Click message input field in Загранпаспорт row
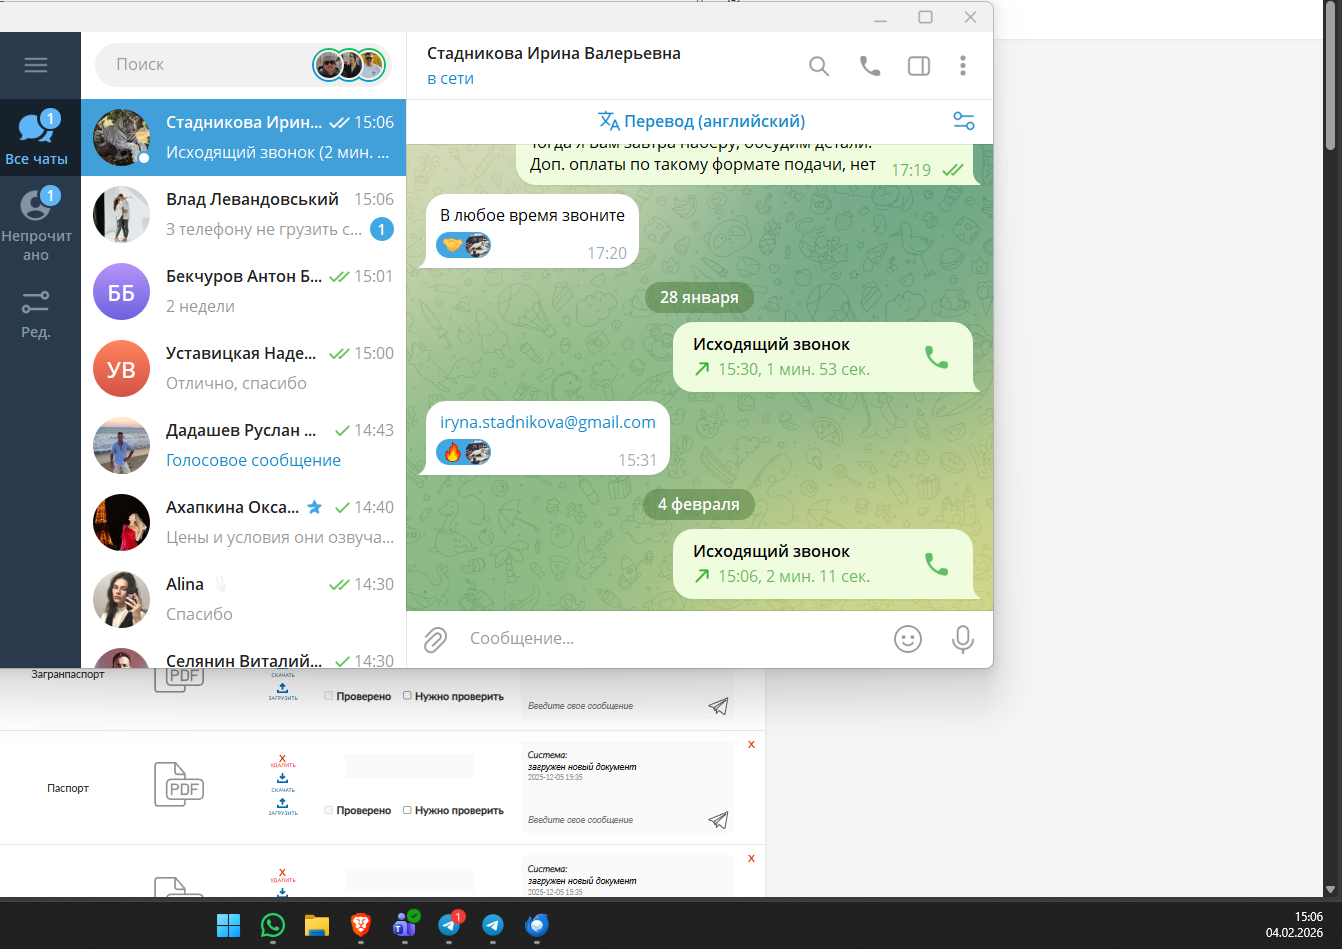The width and height of the screenshot is (1342, 949). (614, 706)
